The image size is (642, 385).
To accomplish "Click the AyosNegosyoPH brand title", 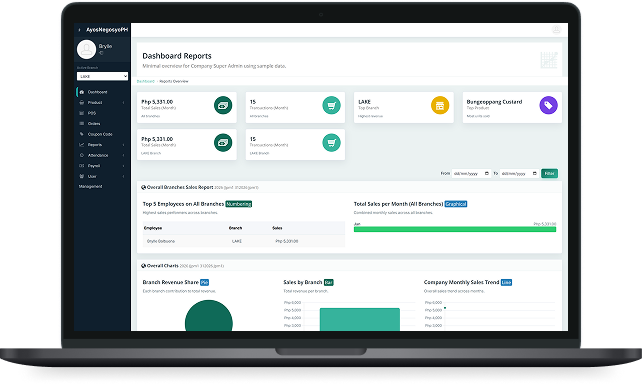I will coord(107,30).
